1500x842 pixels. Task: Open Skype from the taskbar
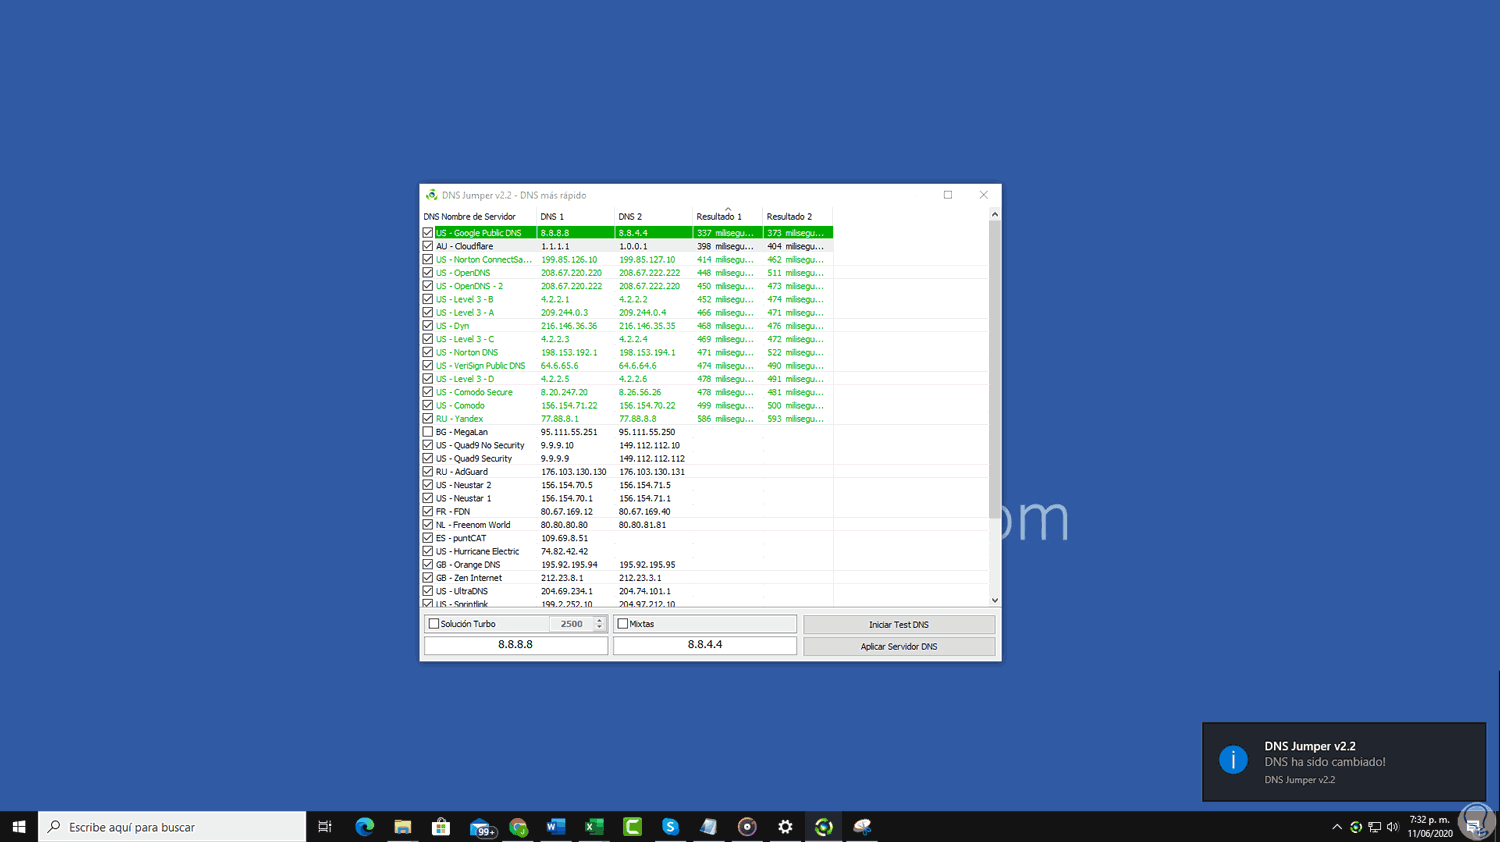point(670,827)
